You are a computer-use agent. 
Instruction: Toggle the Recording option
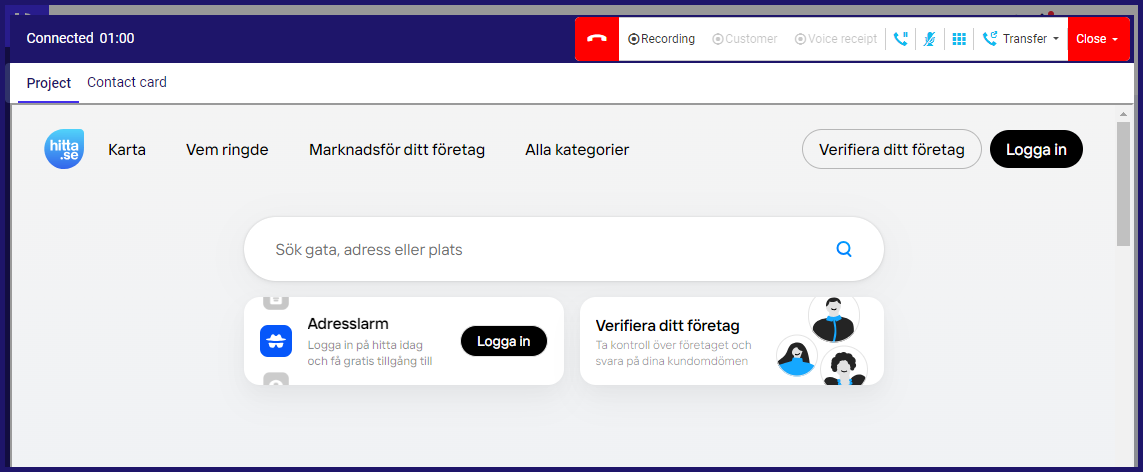point(661,39)
